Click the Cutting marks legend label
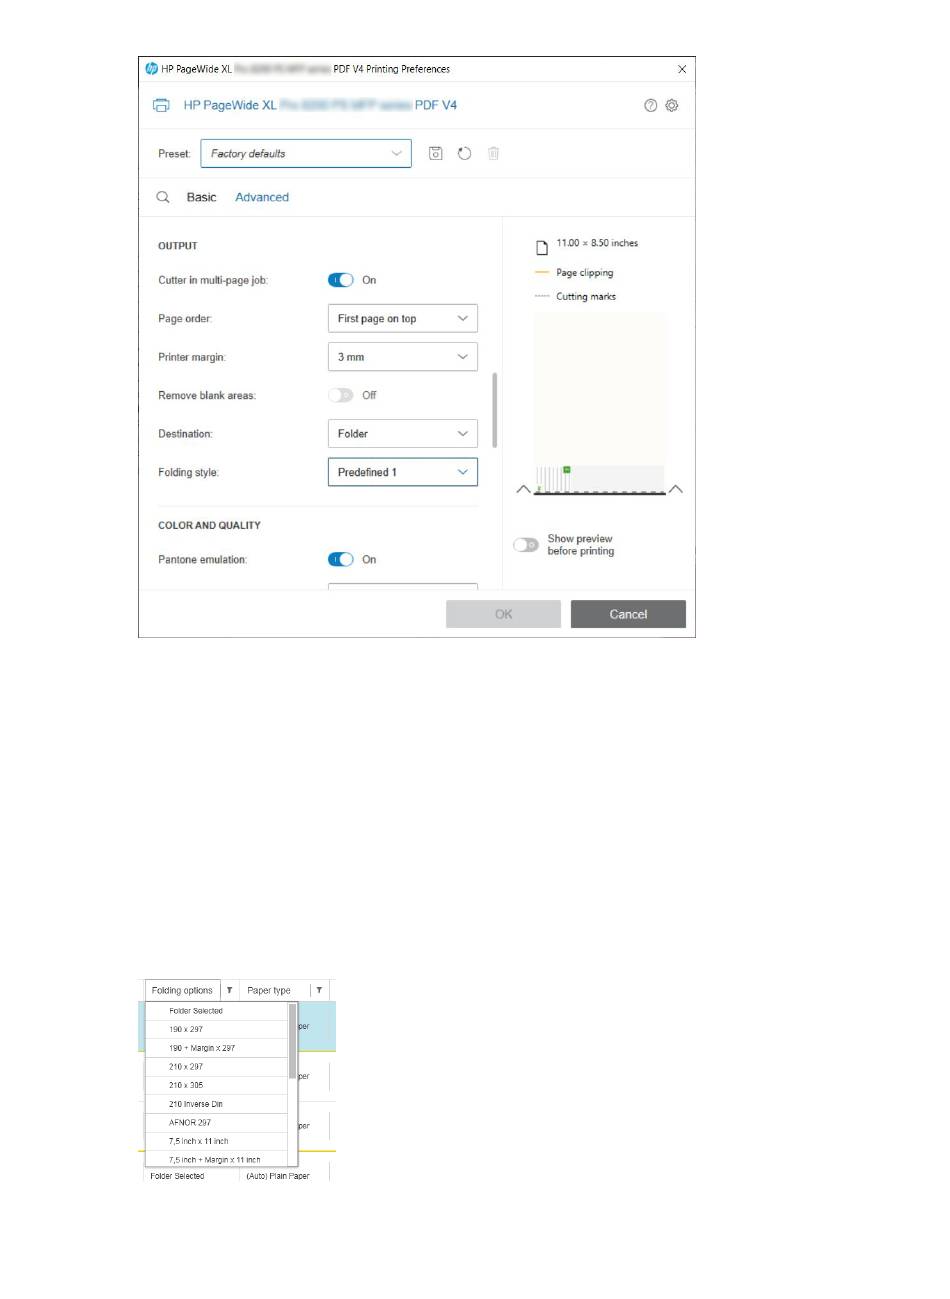Screen dimensions: 950x1299 tap(586, 296)
